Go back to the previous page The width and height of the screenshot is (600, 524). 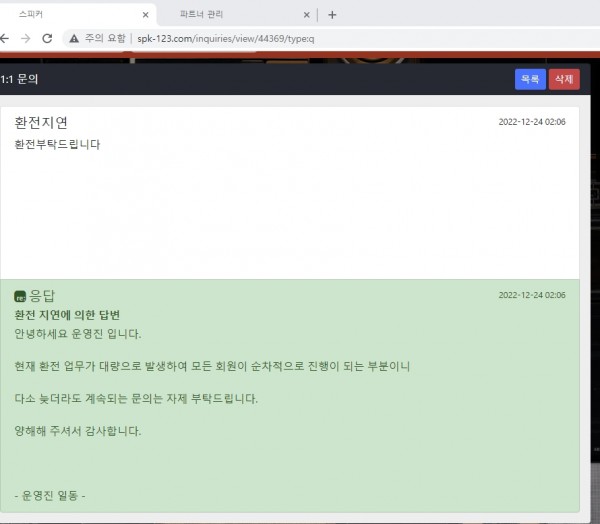click(4, 38)
